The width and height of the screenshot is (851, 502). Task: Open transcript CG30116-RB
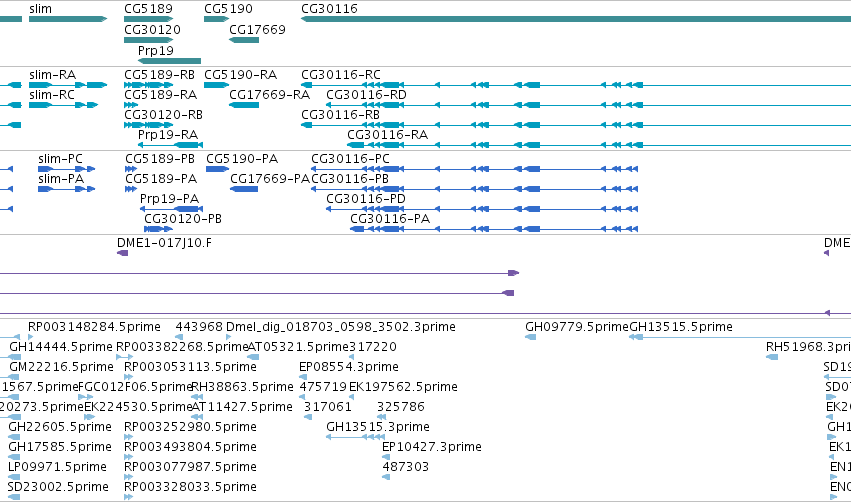coord(340,115)
